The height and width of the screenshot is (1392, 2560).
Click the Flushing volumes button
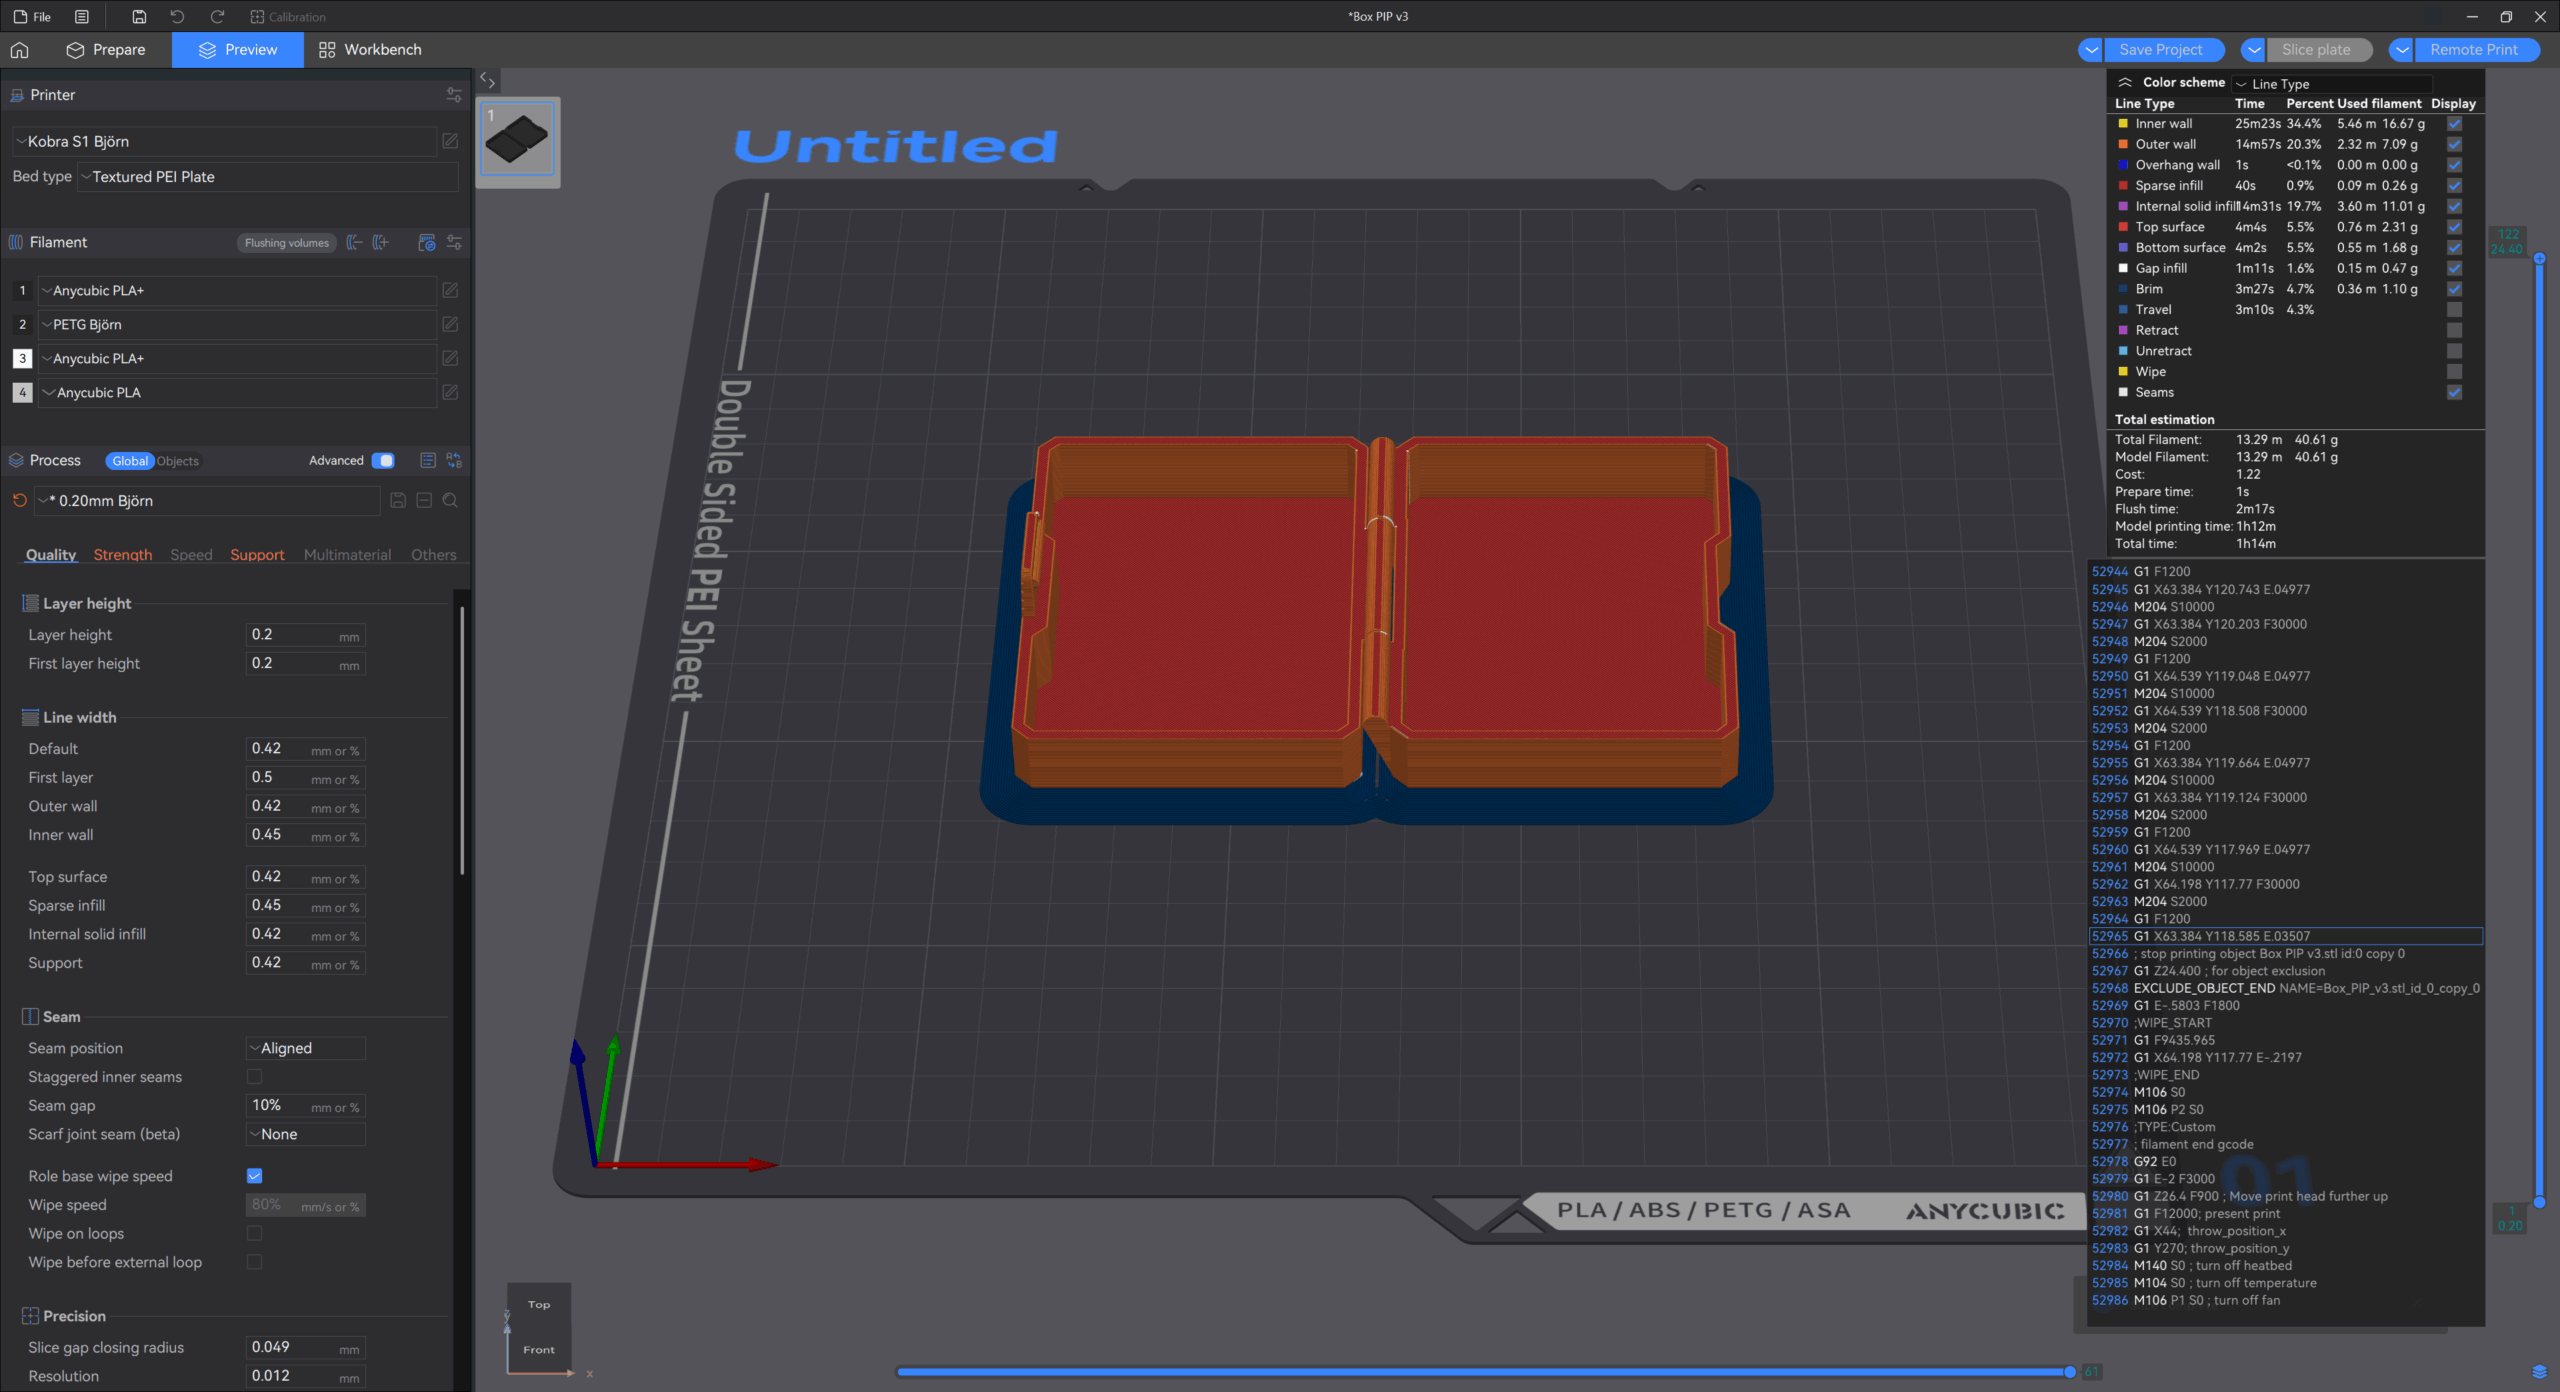coord(286,243)
